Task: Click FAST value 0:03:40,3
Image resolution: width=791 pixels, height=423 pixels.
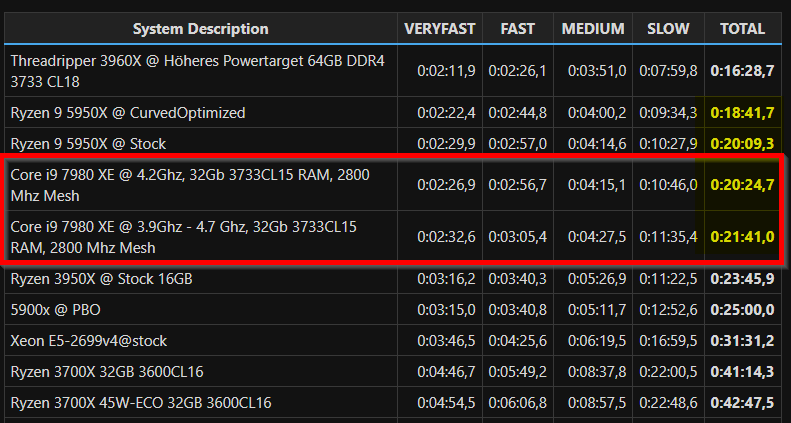Action: click(518, 279)
